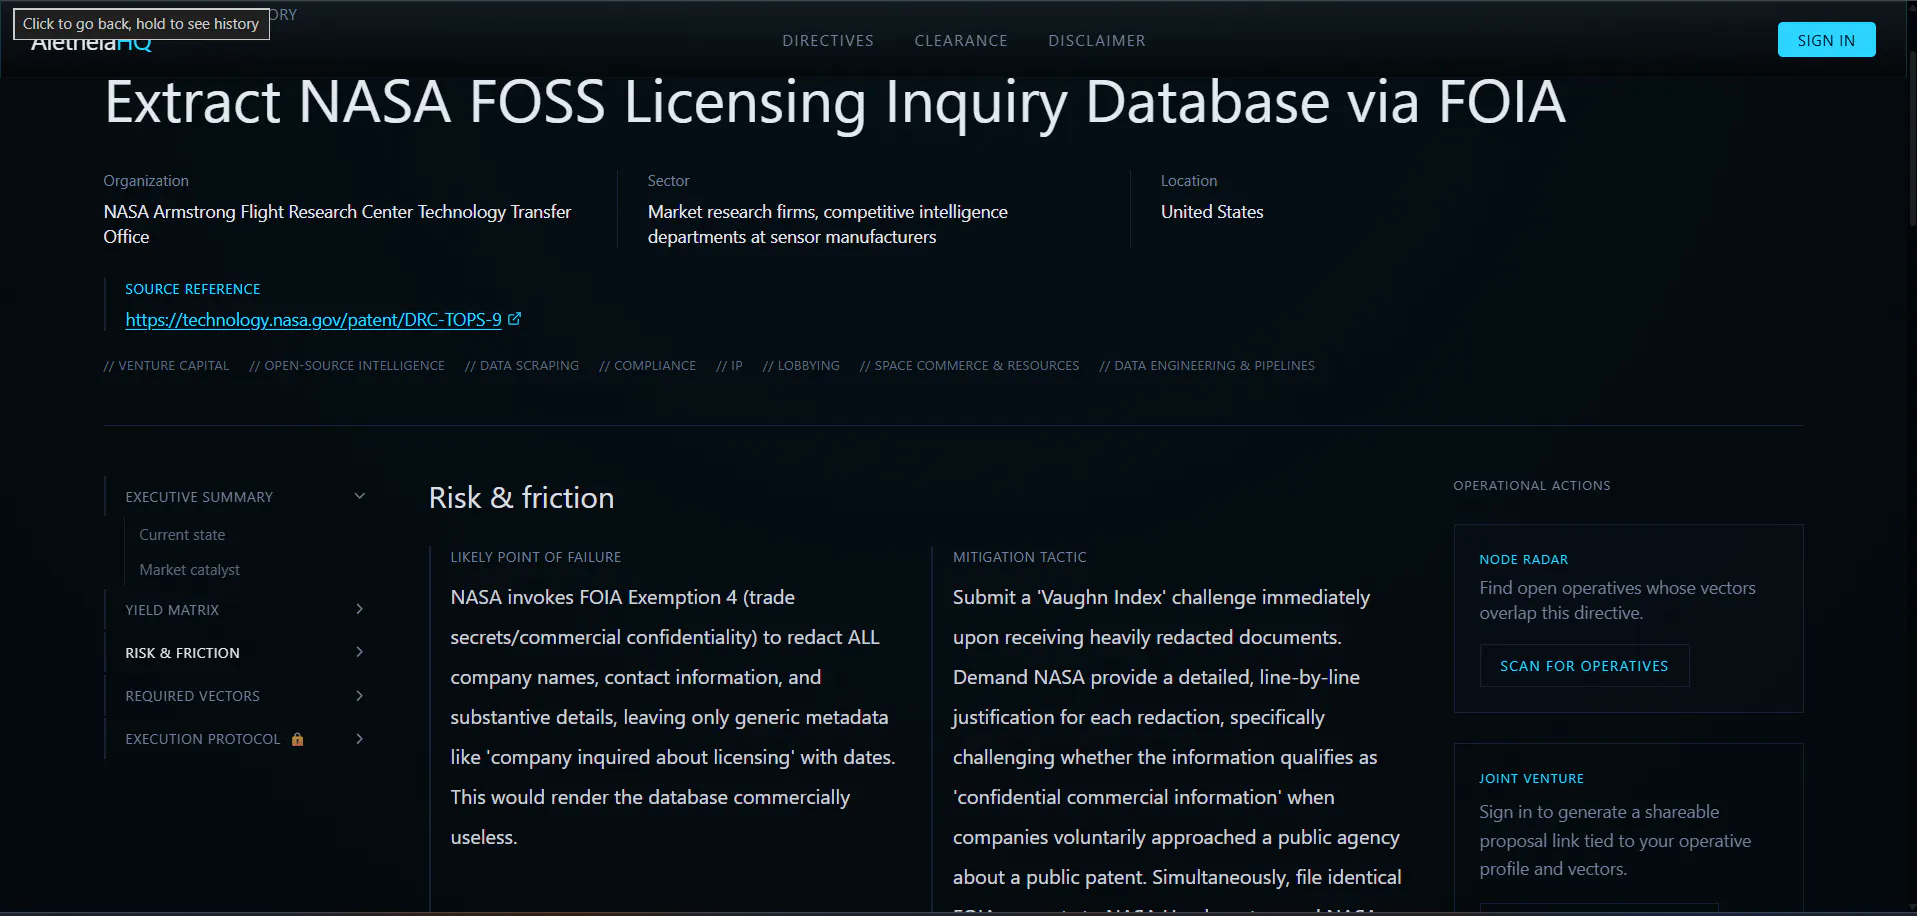Click the Open-Source Intelligence tag

tap(347, 366)
